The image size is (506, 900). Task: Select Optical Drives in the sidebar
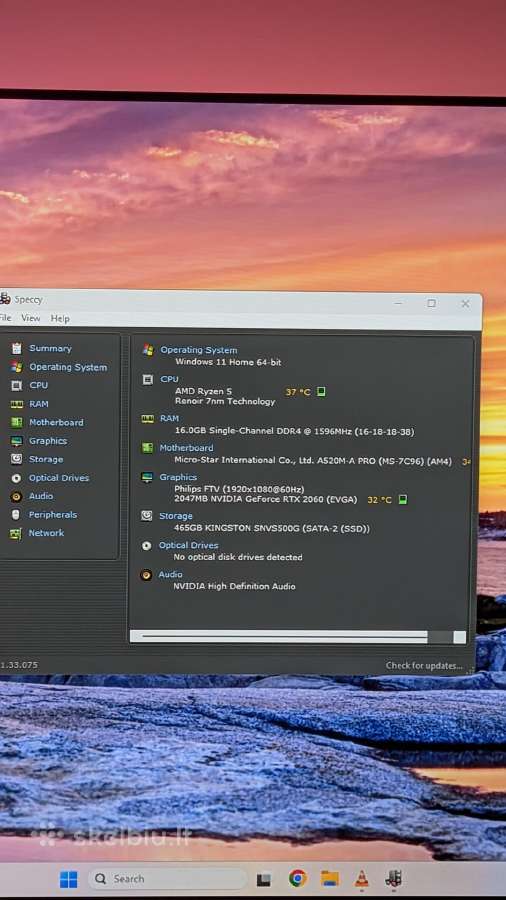pos(59,478)
